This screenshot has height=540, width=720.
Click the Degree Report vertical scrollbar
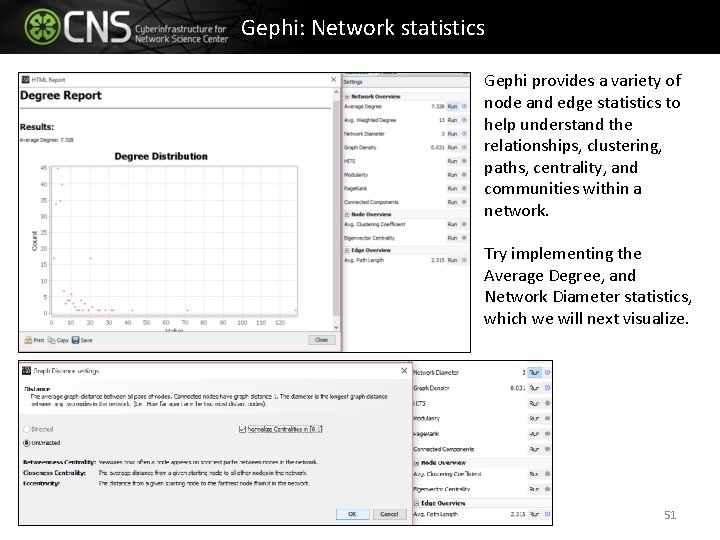[x=336, y=207]
